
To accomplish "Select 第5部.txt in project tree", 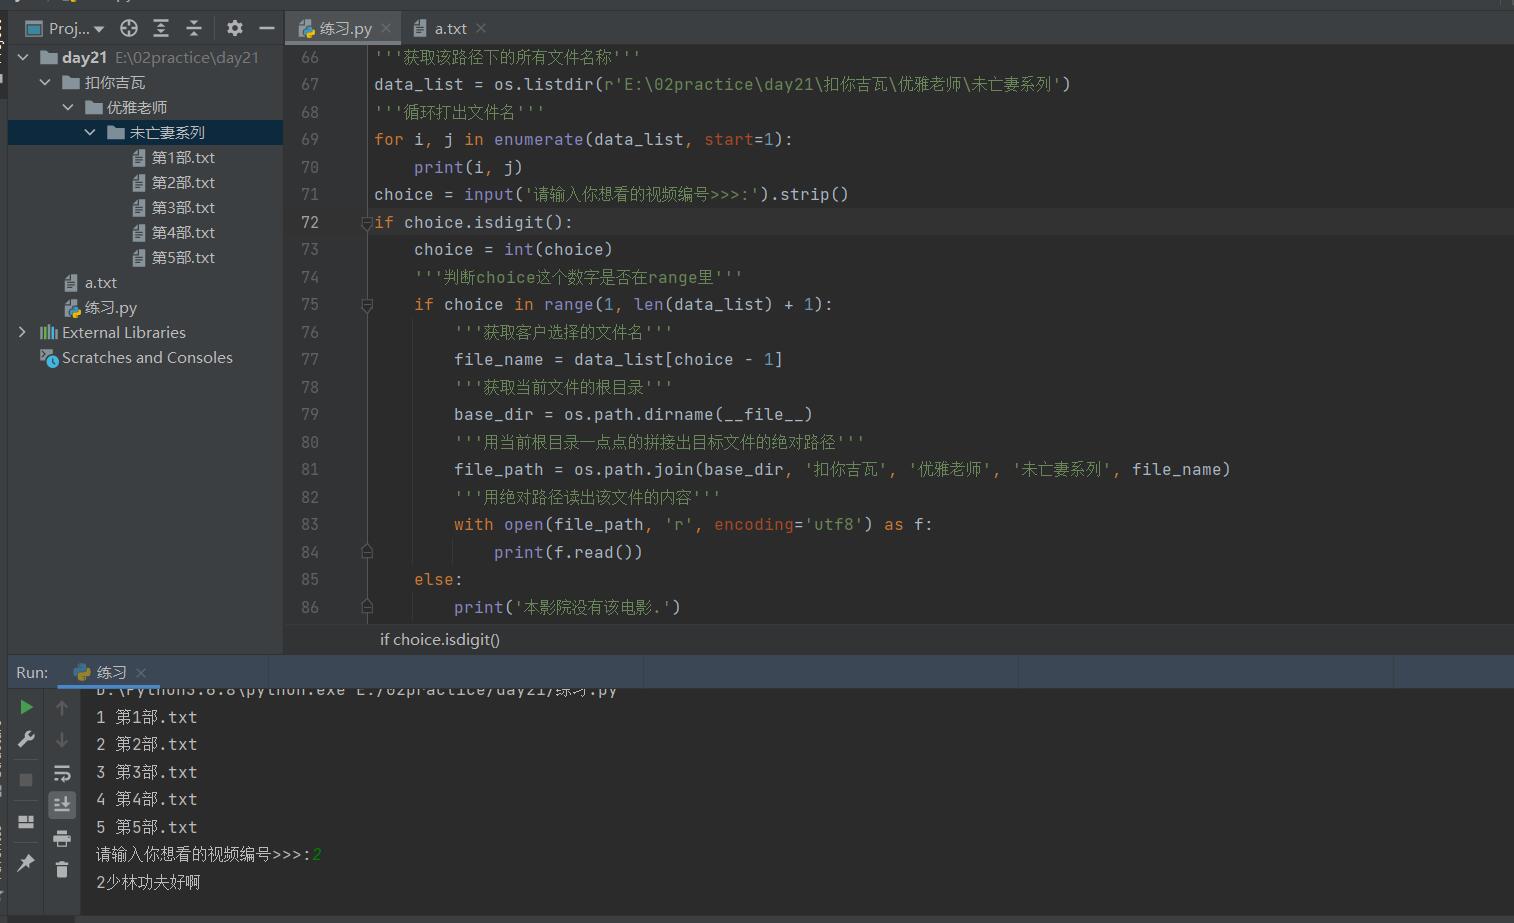I will click(x=174, y=257).
